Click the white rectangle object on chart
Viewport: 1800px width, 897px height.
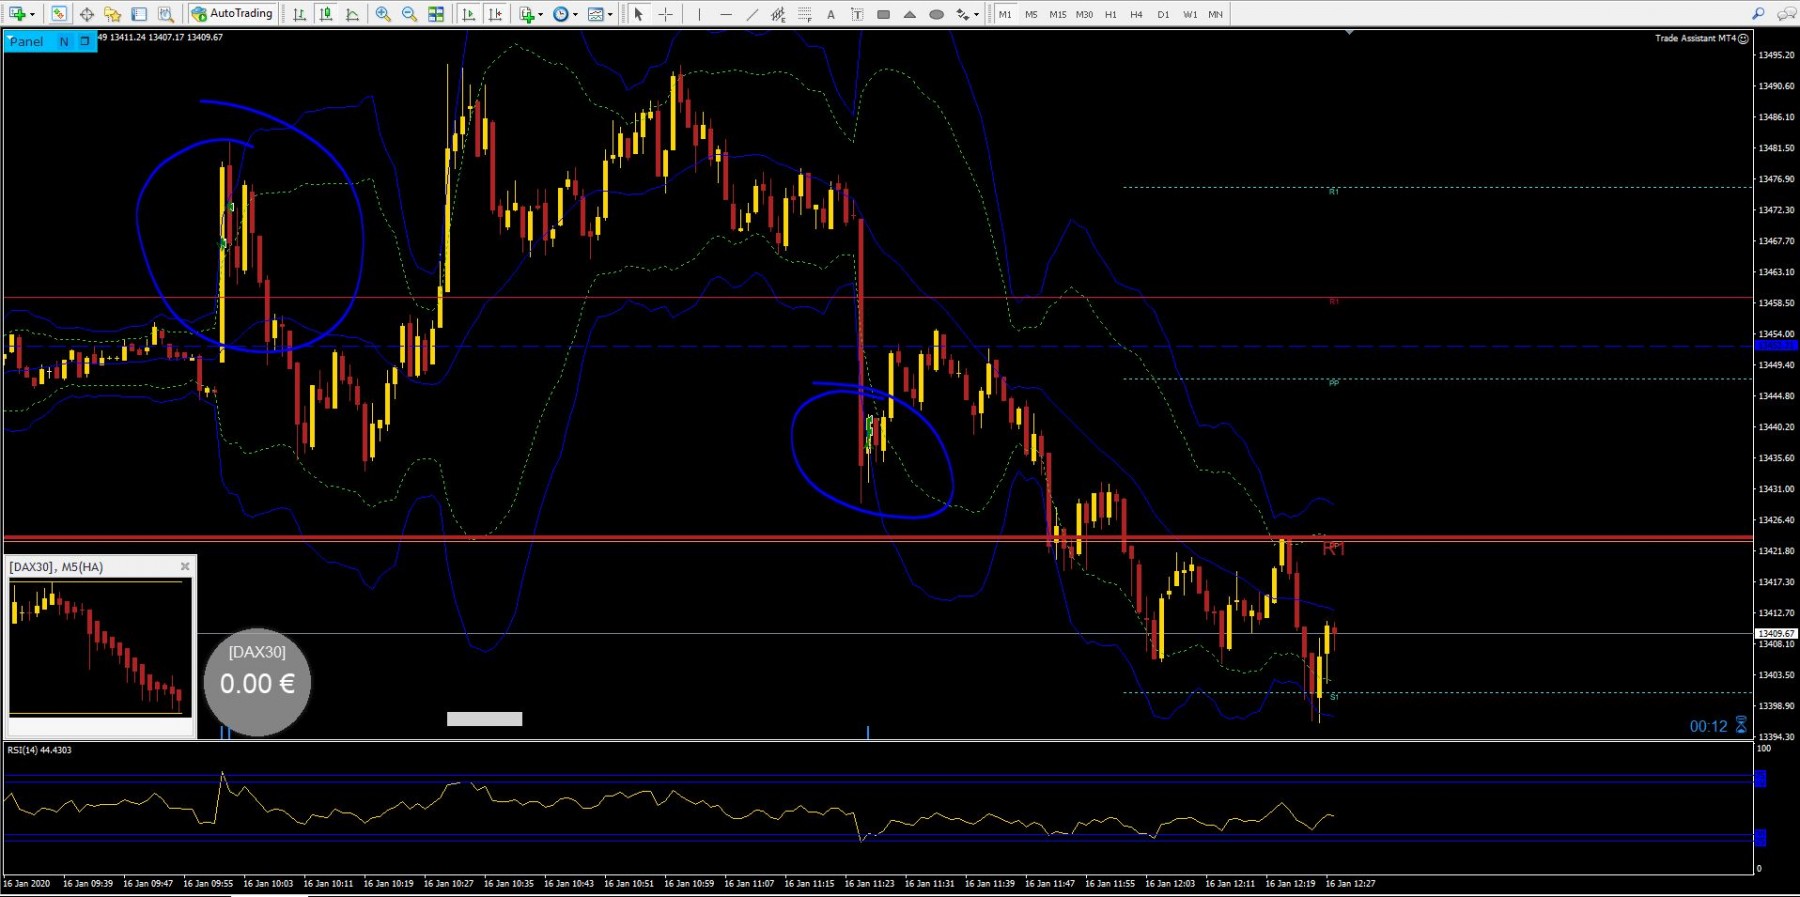[x=484, y=718]
